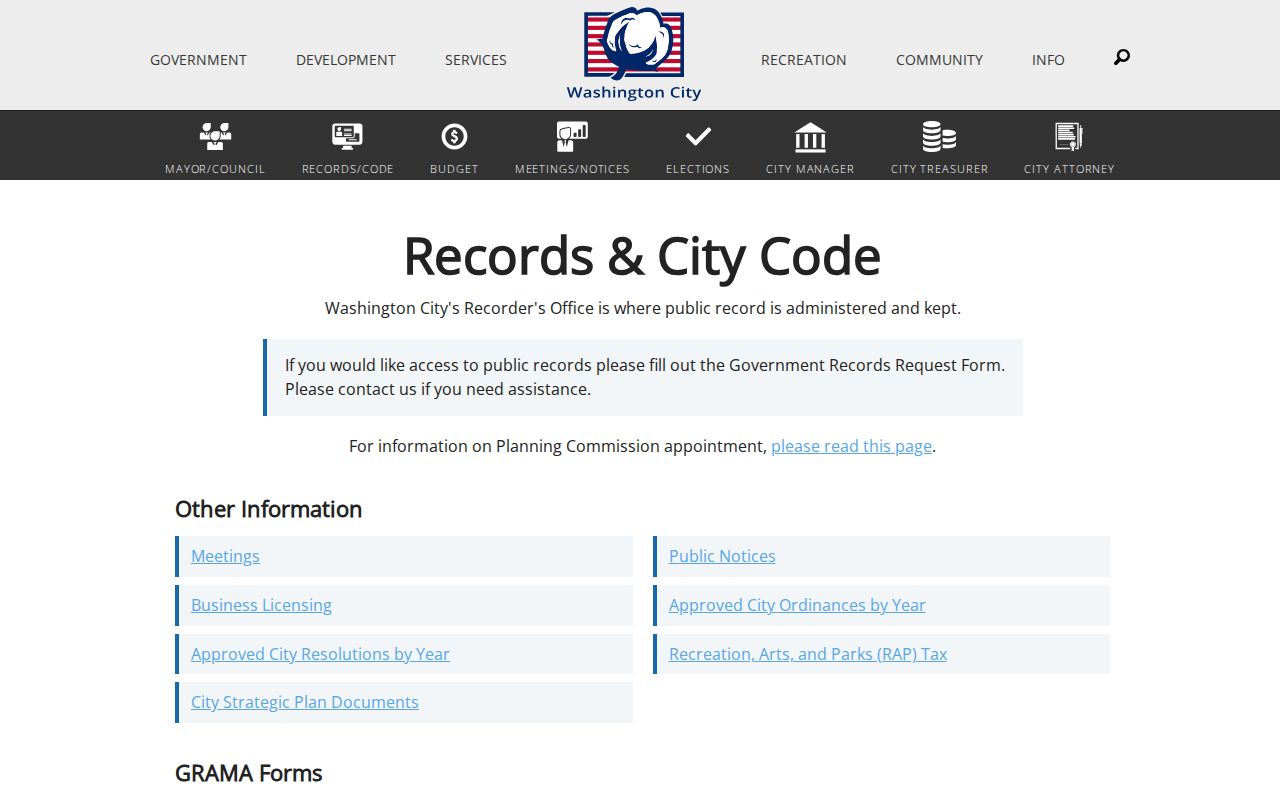Click the 'GRAMA Forms' heading
Screen dimensions: 1280x800
click(x=249, y=773)
